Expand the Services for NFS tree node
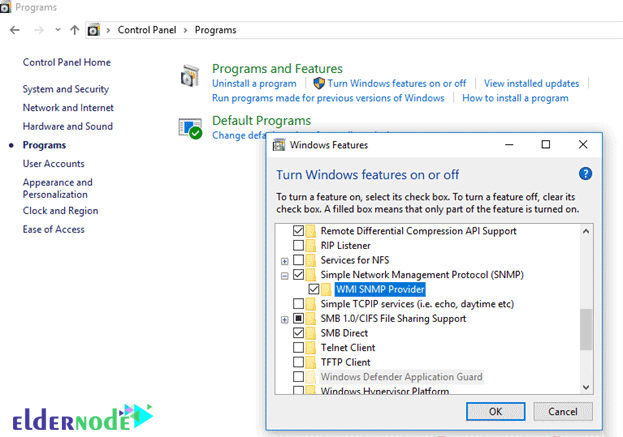Image resolution: width=623 pixels, height=437 pixels. coord(284,261)
